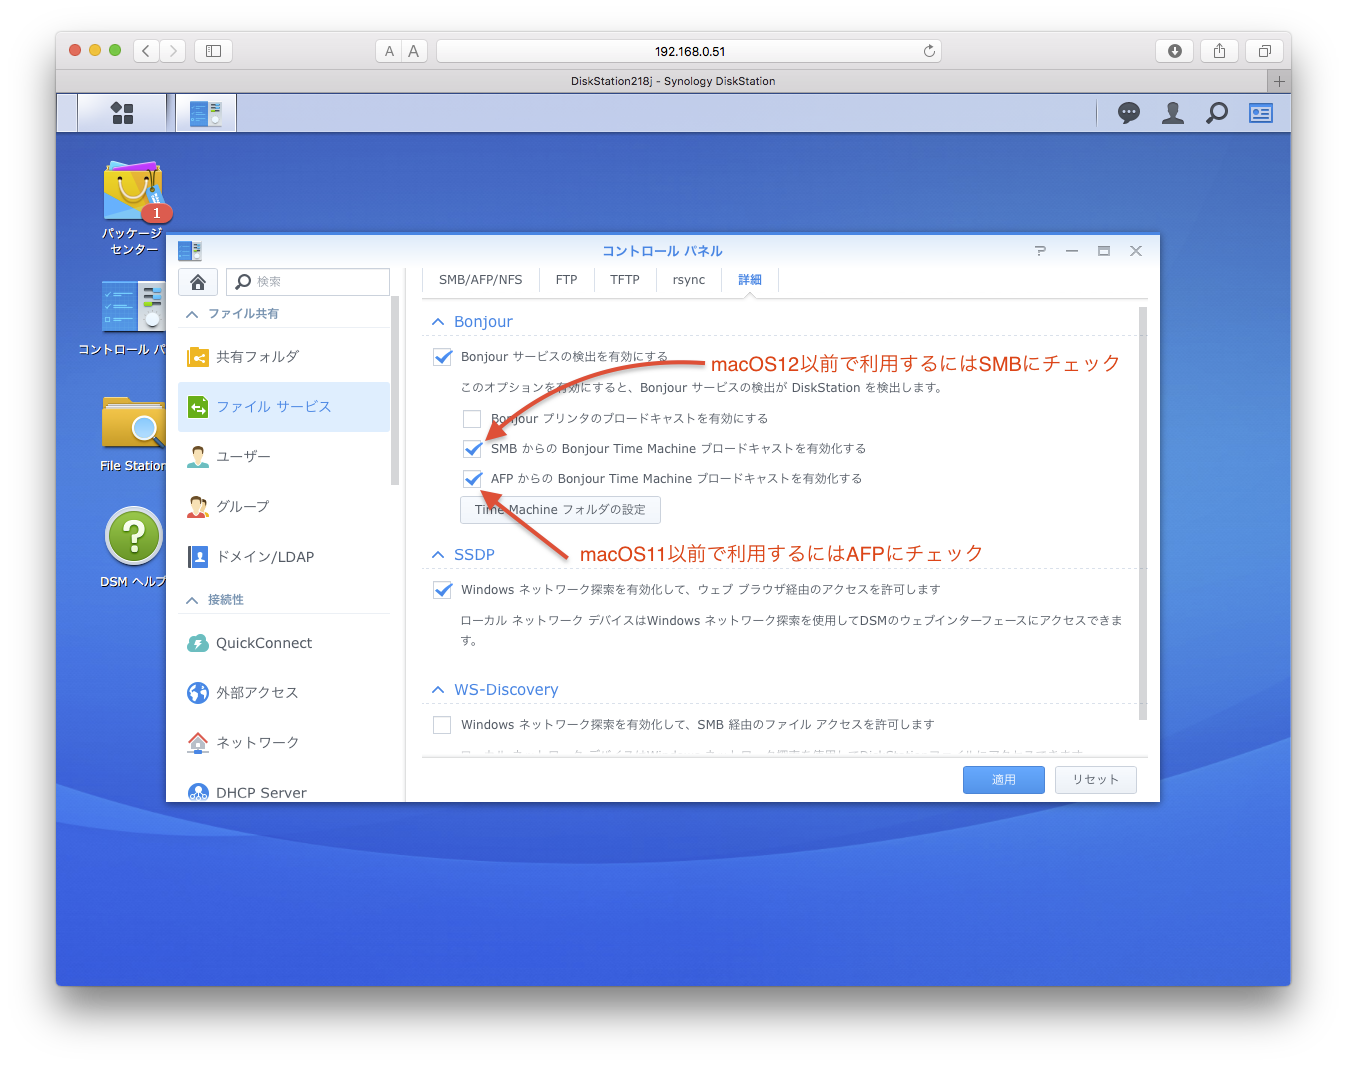
Task: Click the 適用 apply button
Action: 1003,780
